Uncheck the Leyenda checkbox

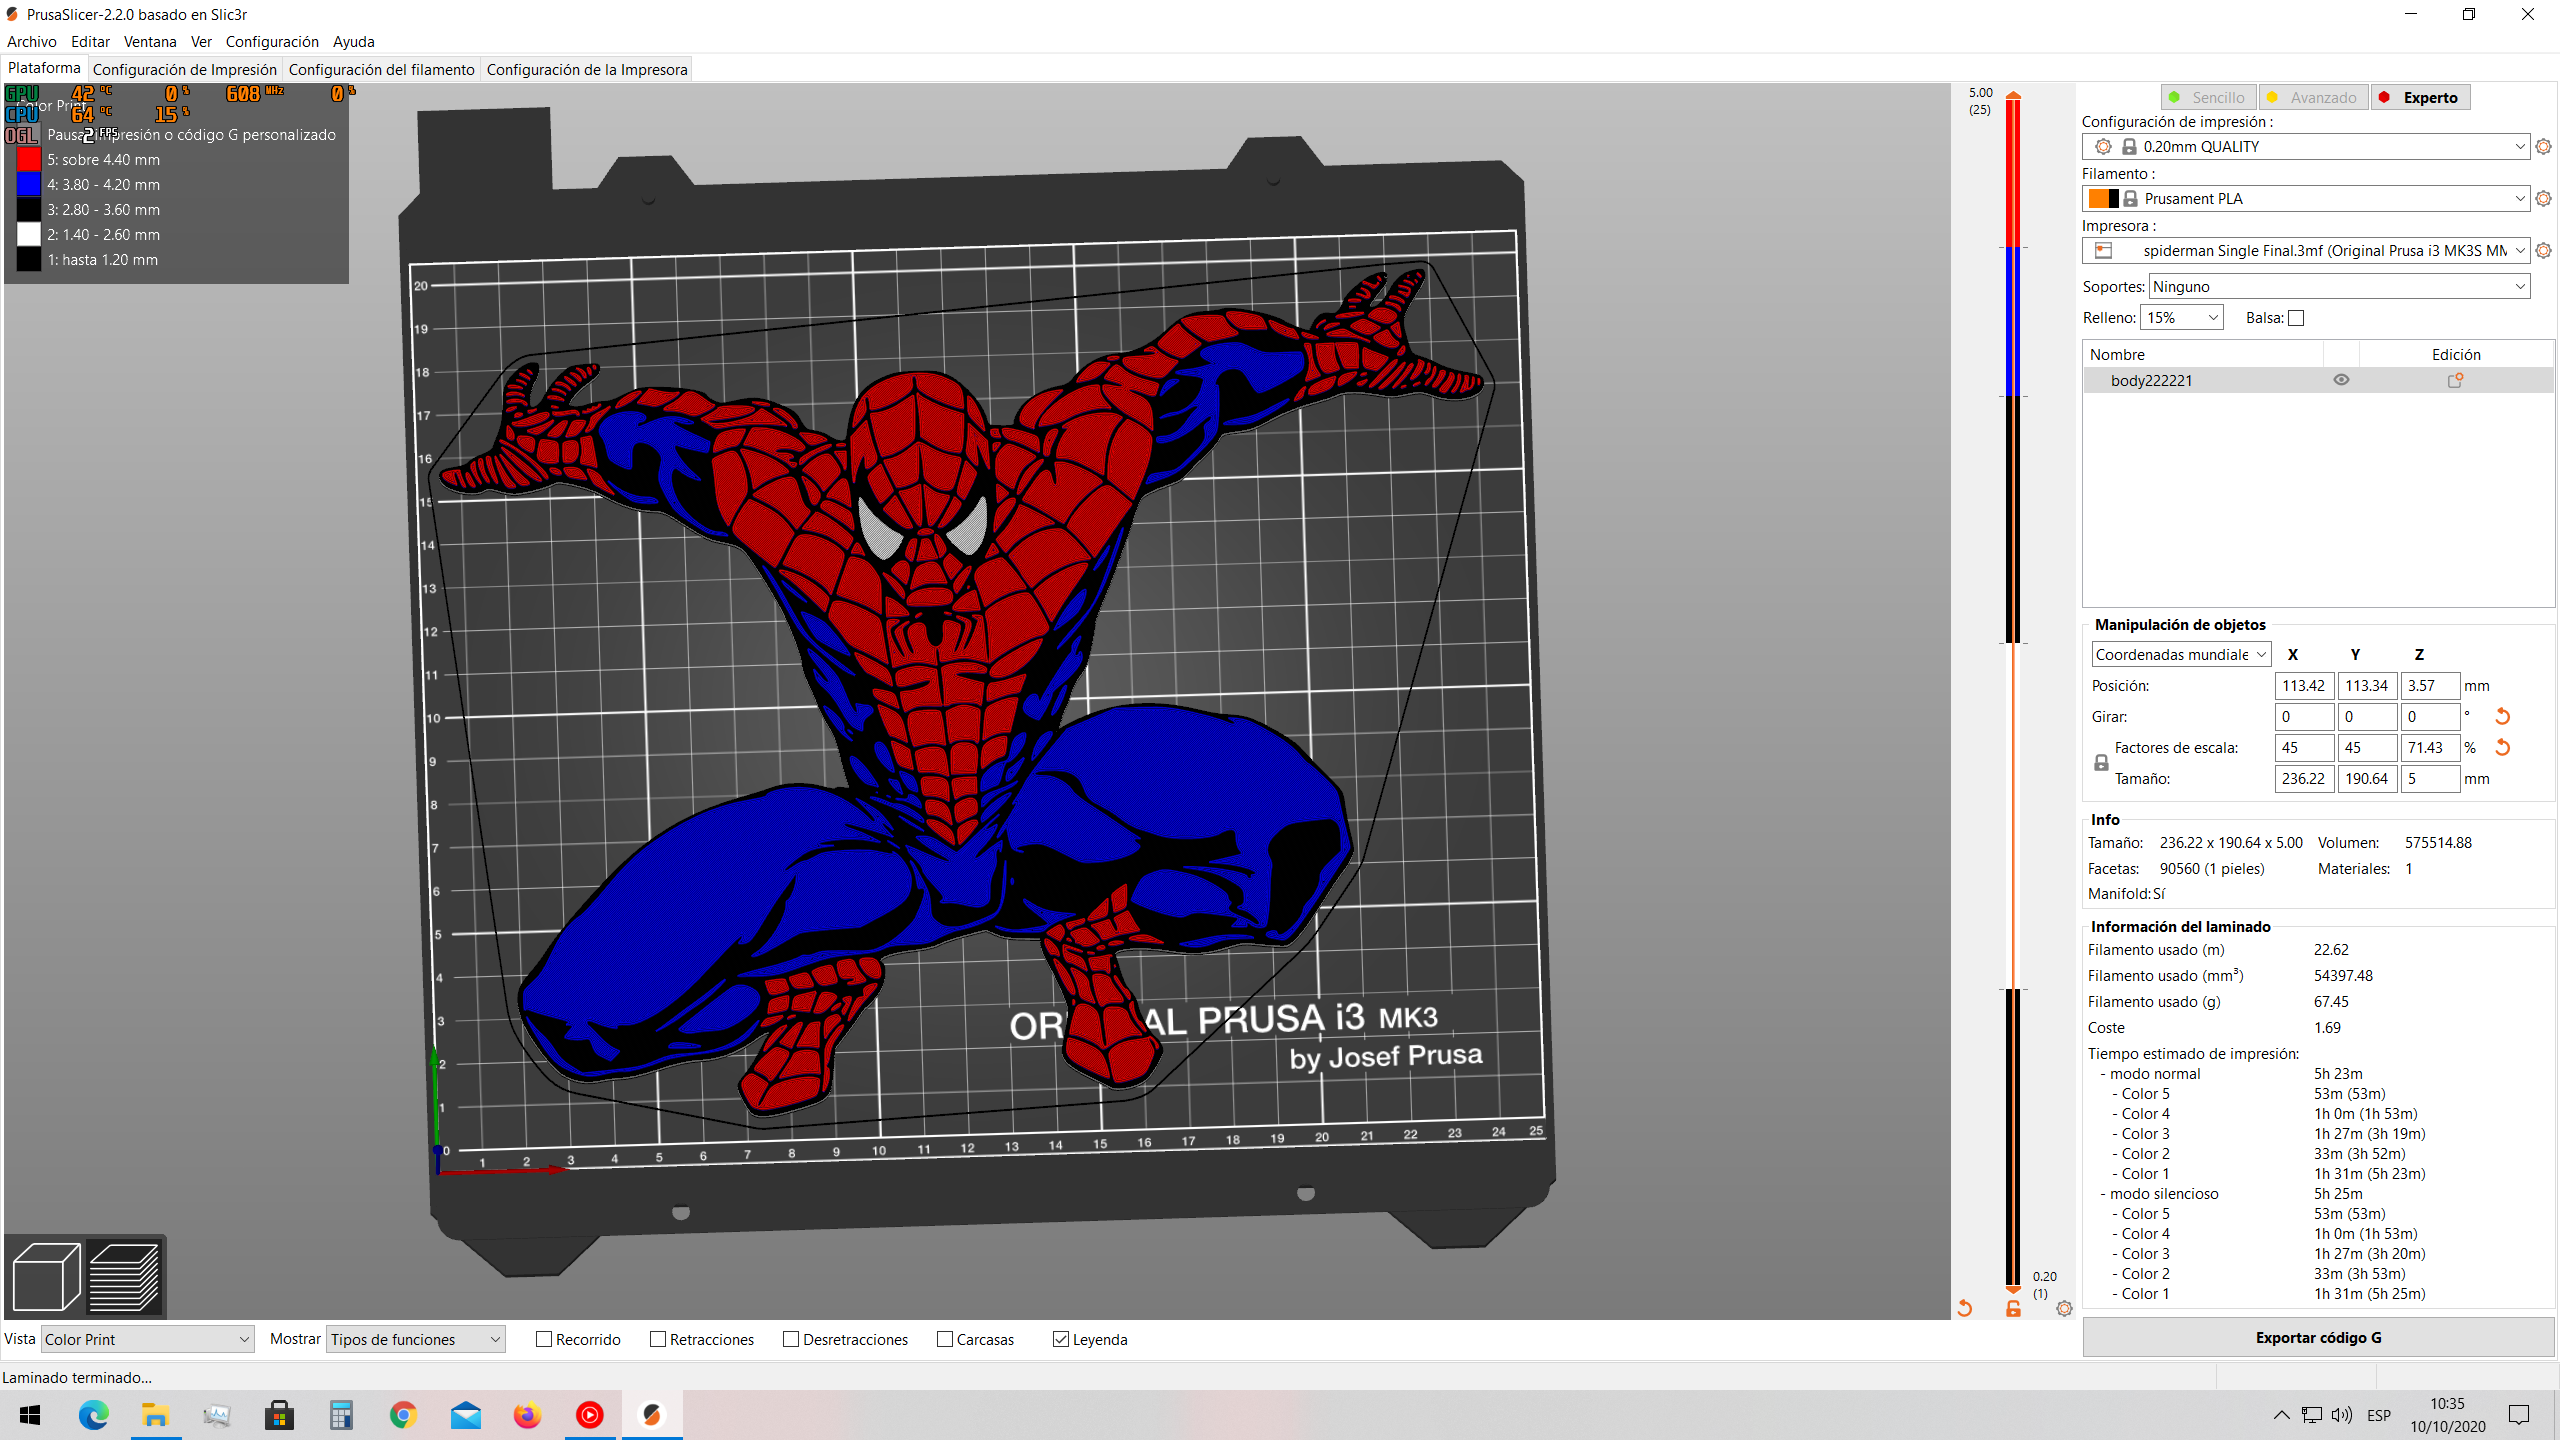[1061, 1340]
